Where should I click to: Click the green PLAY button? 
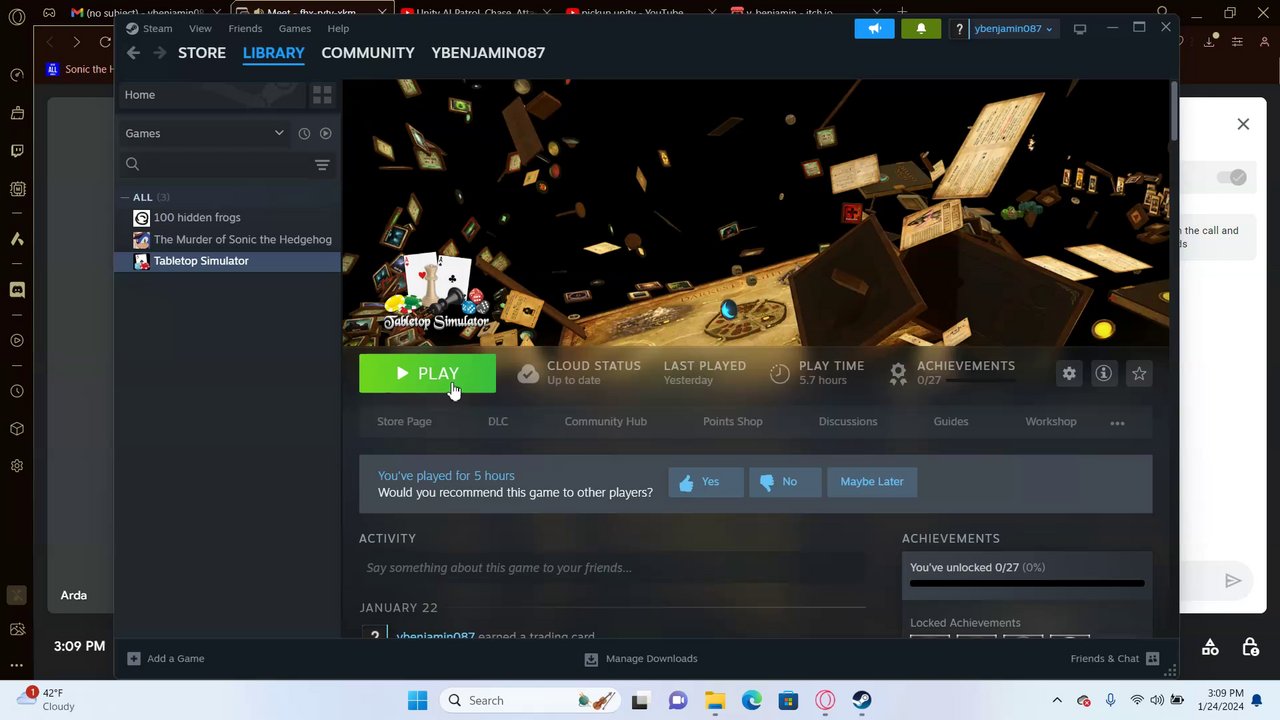[427, 373]
